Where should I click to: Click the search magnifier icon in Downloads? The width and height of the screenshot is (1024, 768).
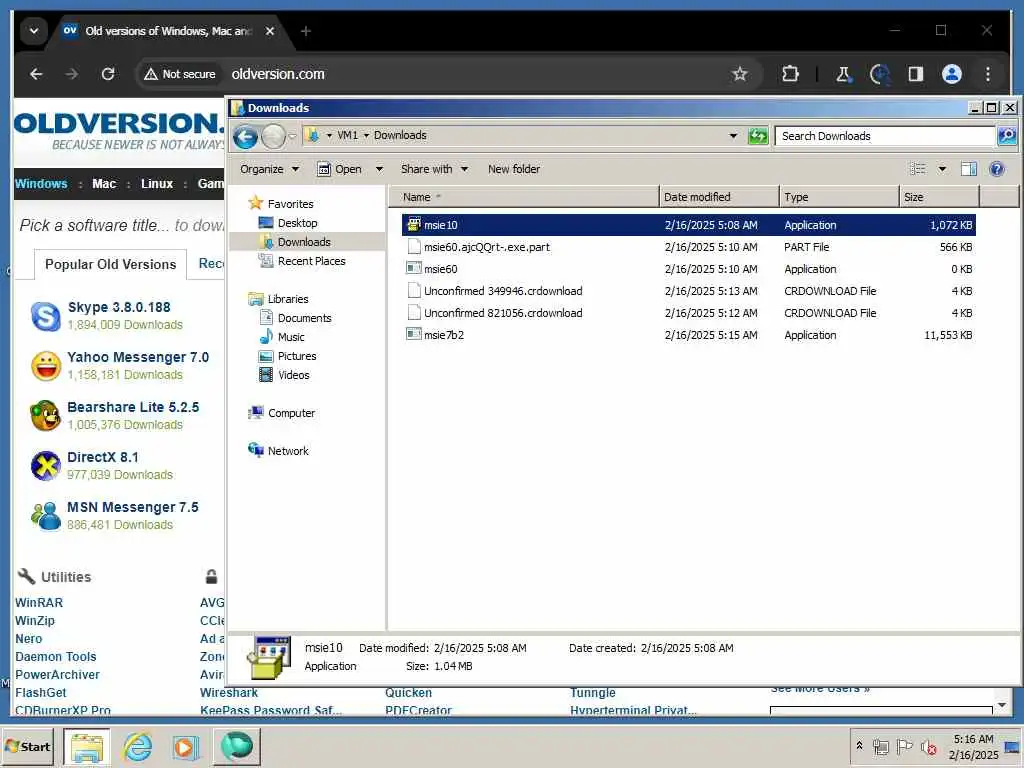(x=1006, y=136)
